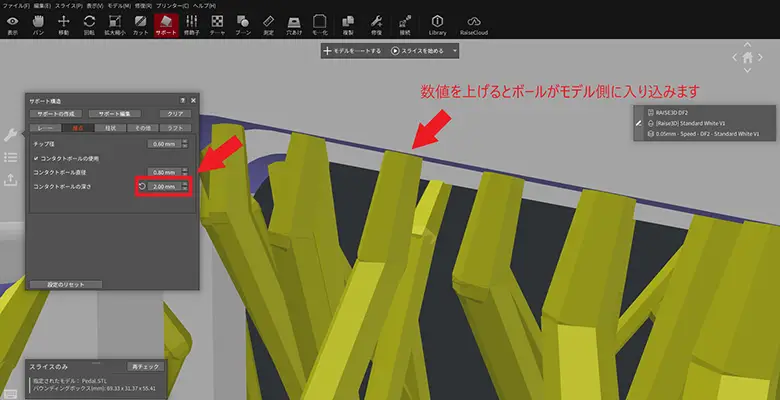
Task: Click the 回転 (Rotate) tool icon
Action: pos(89,22)
